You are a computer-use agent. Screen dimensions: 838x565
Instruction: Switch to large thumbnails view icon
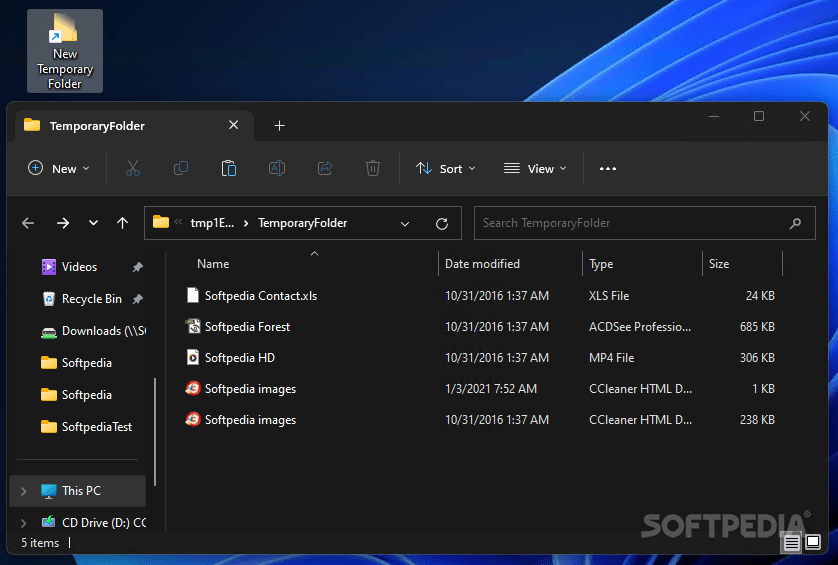813,542
